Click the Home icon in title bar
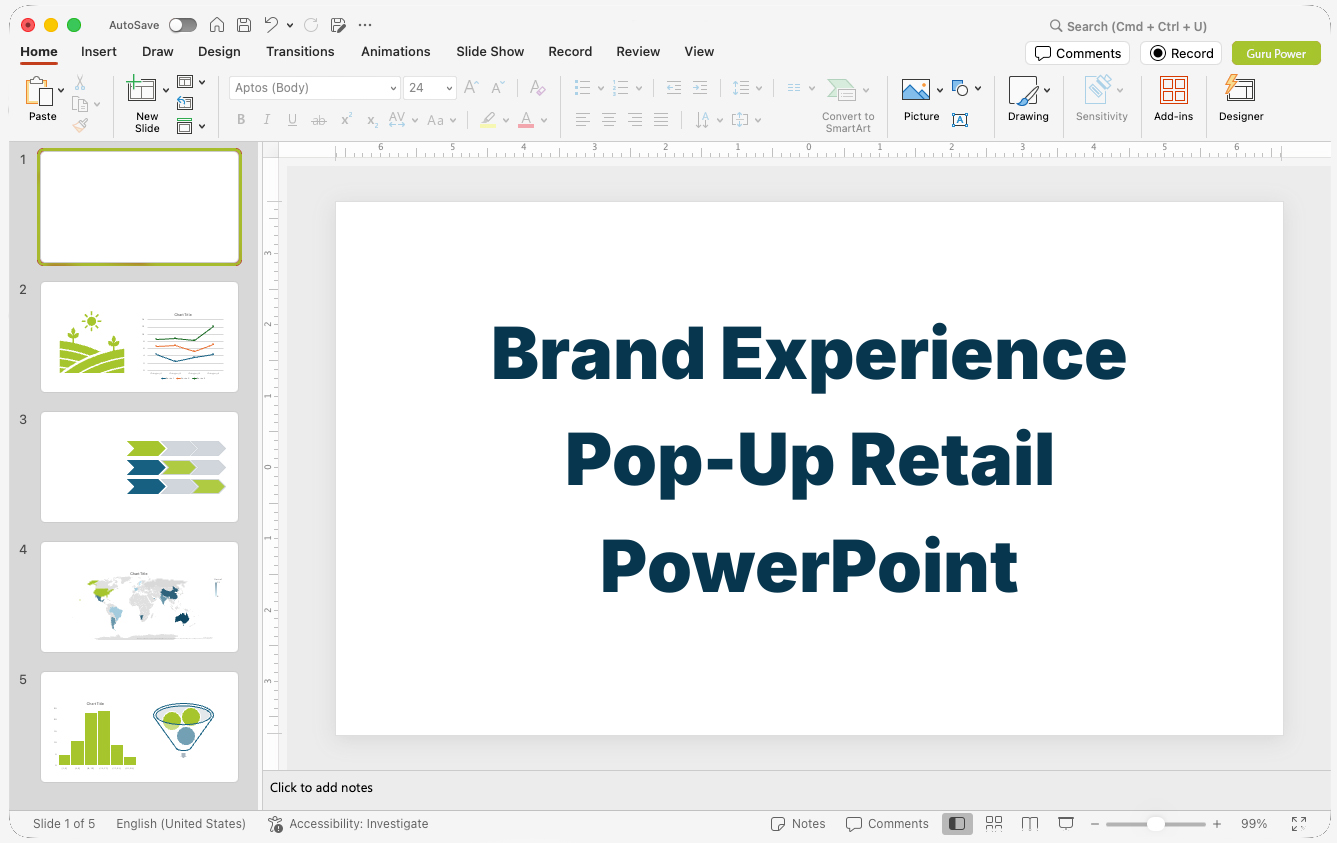This screenshot has height=843, width=1337. [x=217, y=25]
